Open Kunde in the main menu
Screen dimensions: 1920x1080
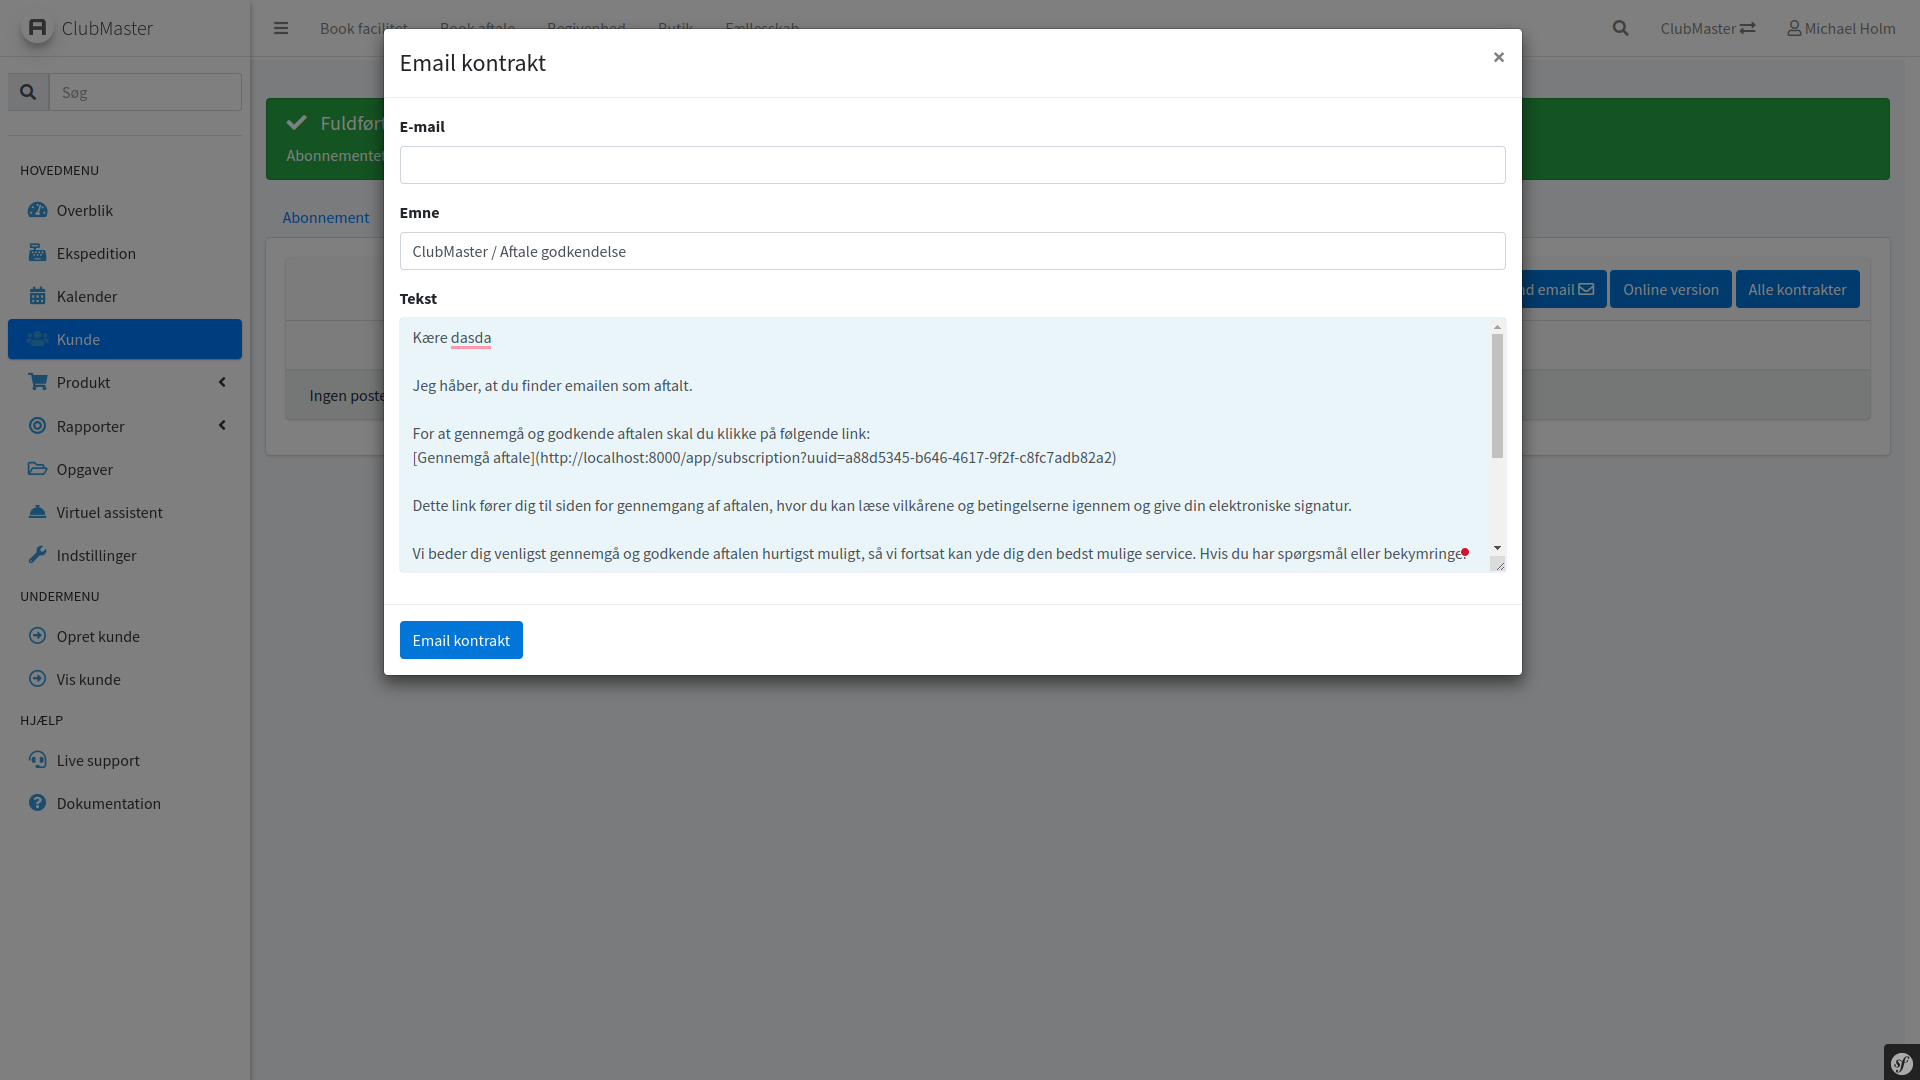pyautogui.click(x=124, y=339)
